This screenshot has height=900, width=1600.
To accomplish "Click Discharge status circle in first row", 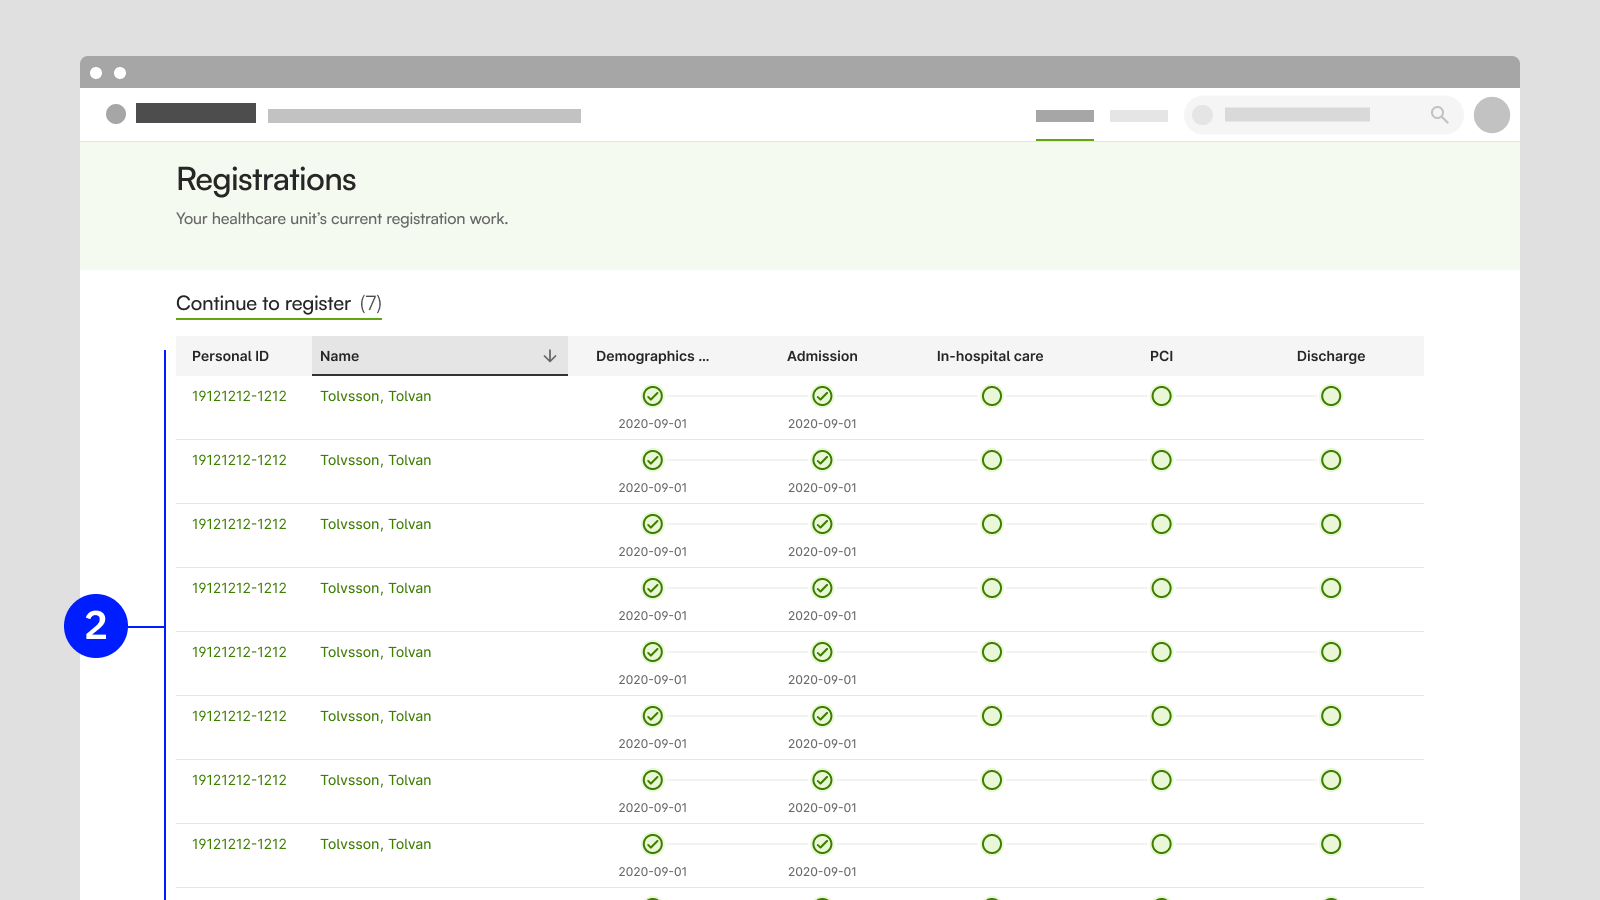I will [1331, 396].
